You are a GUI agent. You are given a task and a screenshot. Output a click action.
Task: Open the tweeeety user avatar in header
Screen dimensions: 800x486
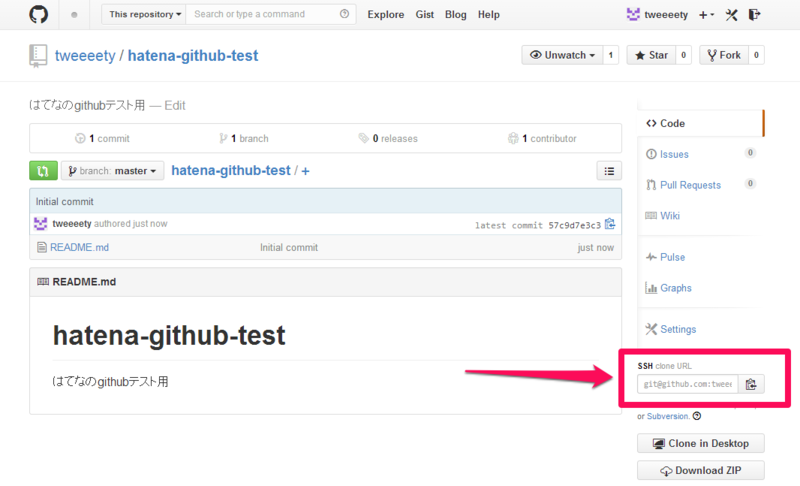click(633, 15)
